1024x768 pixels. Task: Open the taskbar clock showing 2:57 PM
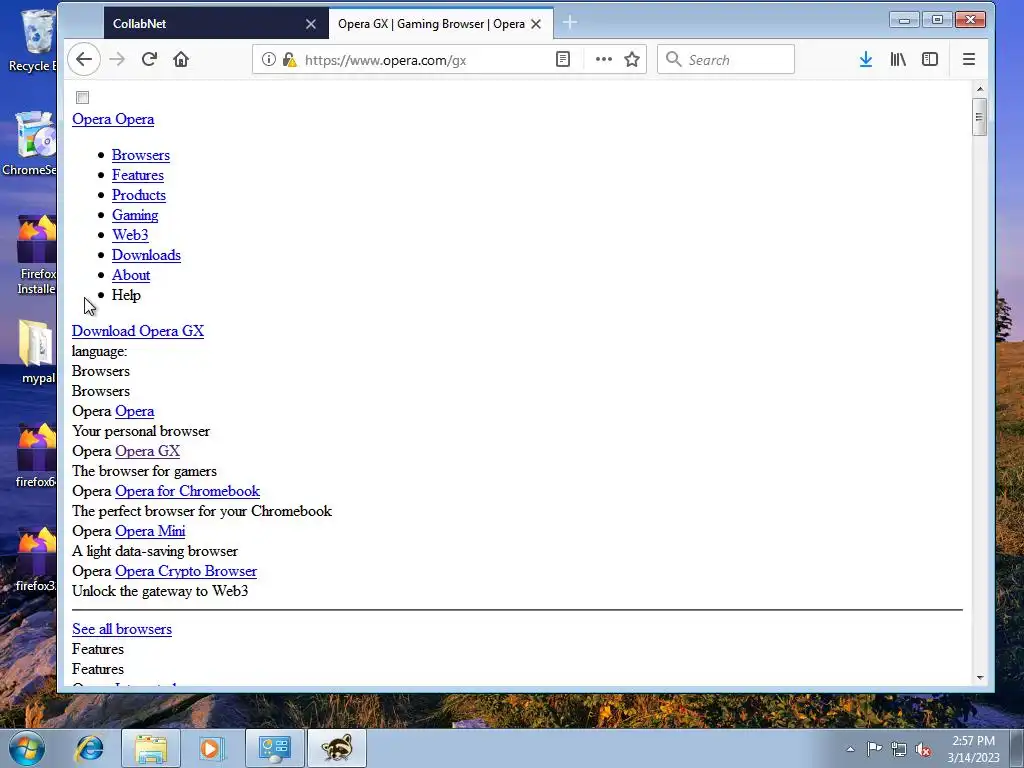(973, 749)
